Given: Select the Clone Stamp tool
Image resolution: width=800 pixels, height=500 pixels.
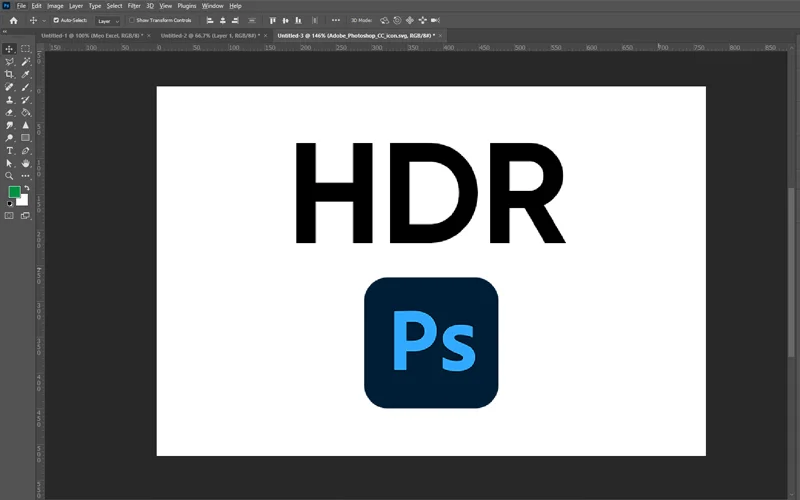Looking at the screenshot, I should pos(9,100).
